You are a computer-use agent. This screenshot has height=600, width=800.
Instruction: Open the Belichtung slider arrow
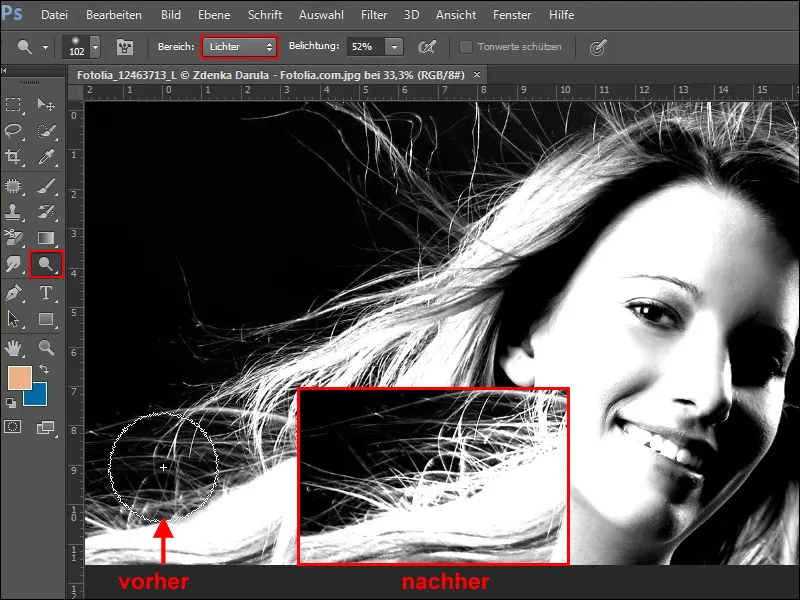394,47
